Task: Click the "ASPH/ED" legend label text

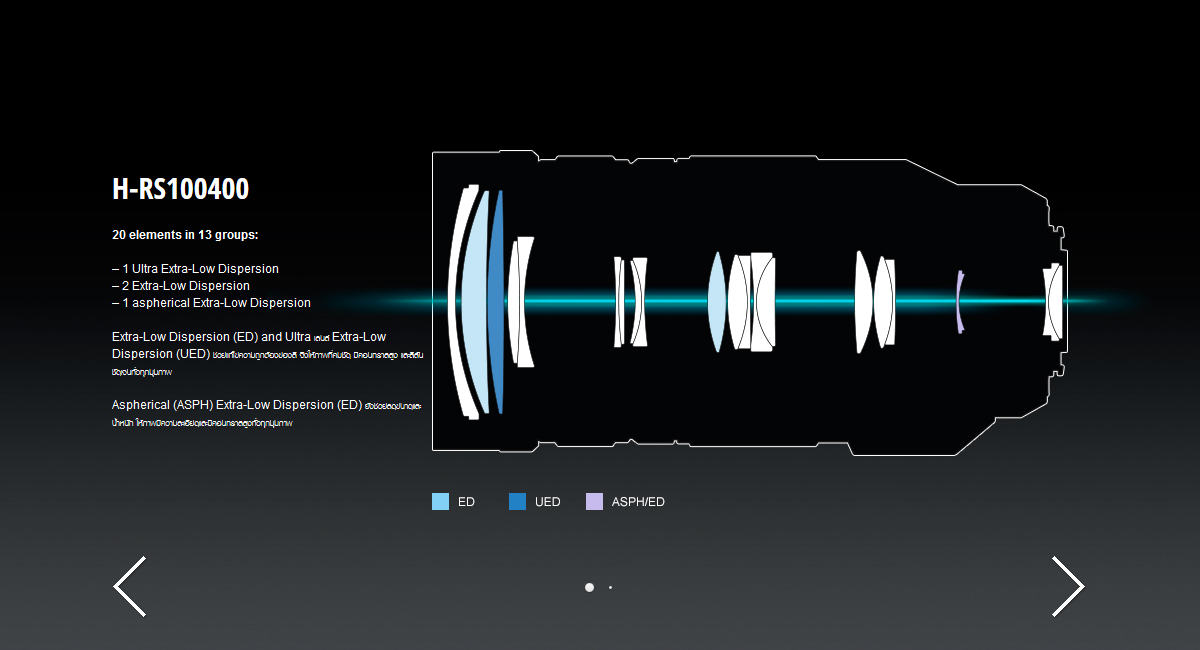Action: point(637,502)
